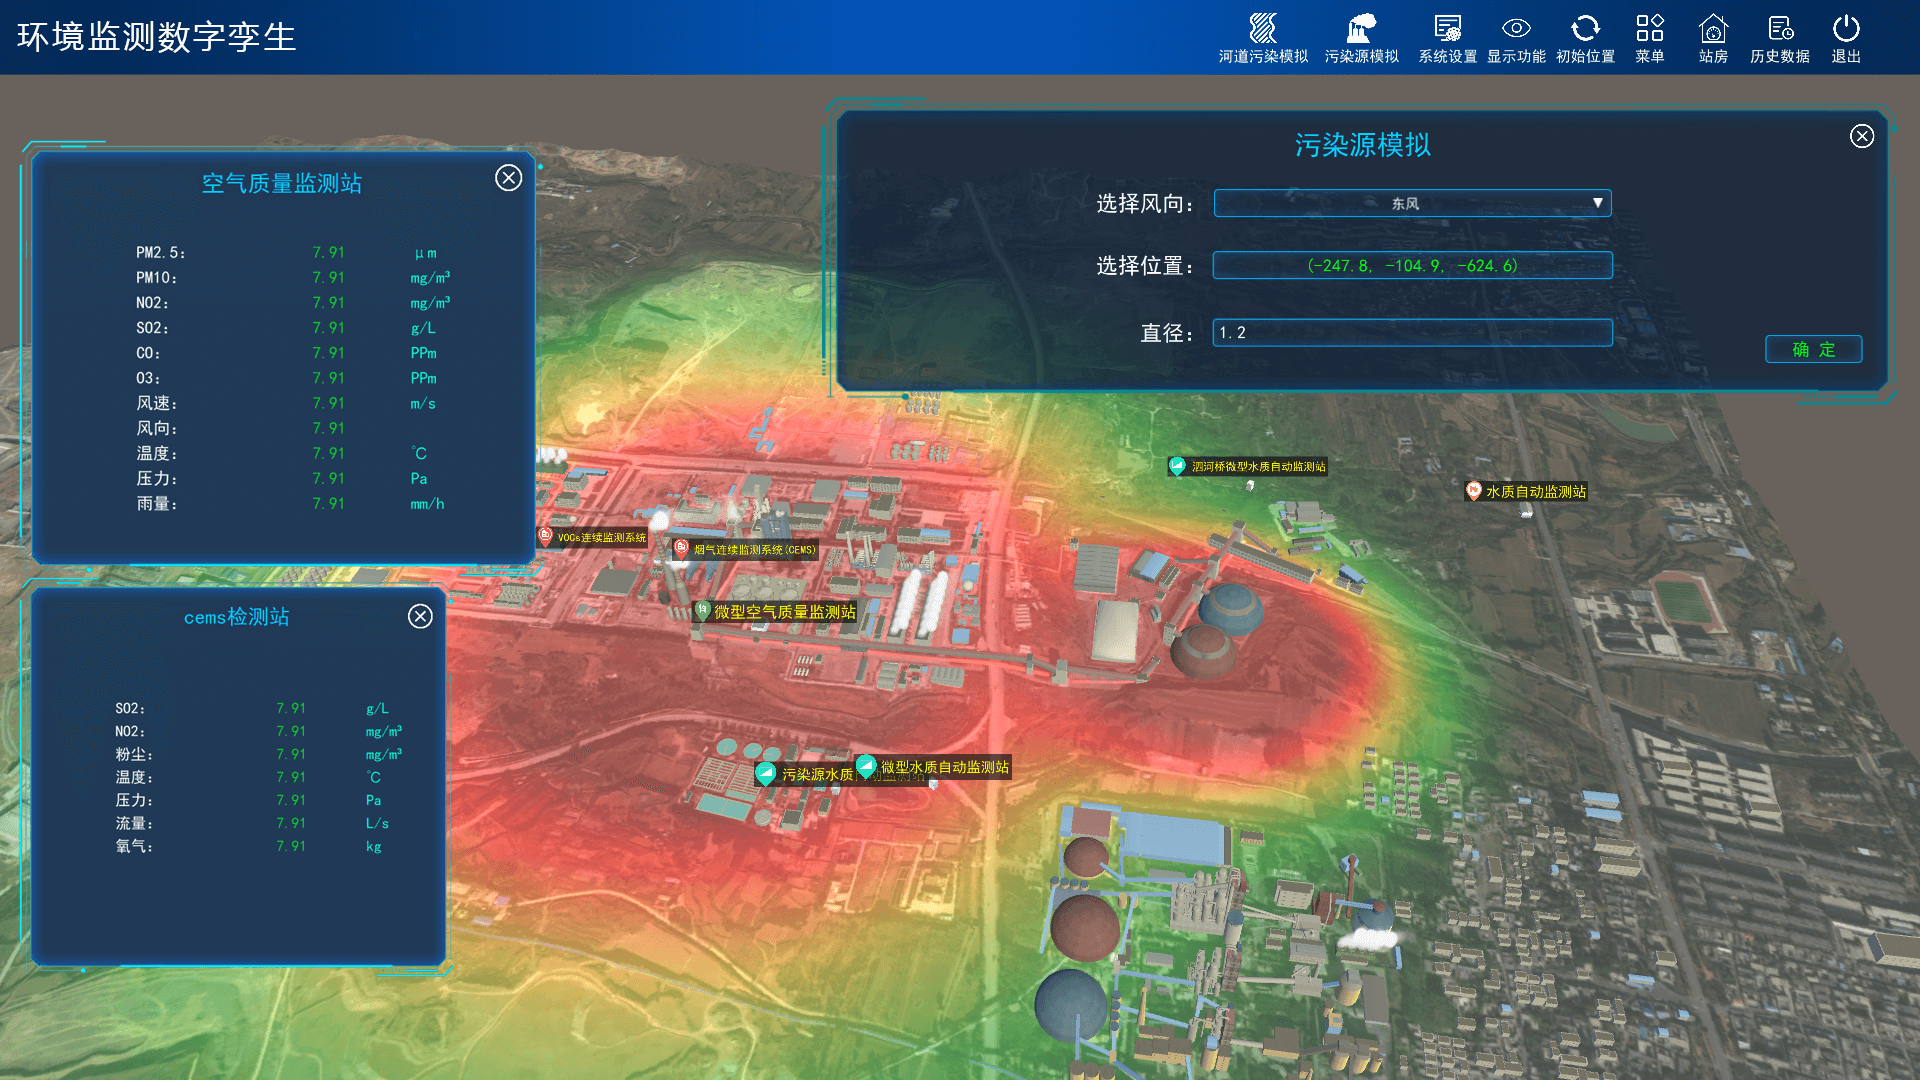1920x1080 pixels.
Task: Click the 污染源模拟 factory icon
Action: pyautogui.click(x=1361, y=28)
